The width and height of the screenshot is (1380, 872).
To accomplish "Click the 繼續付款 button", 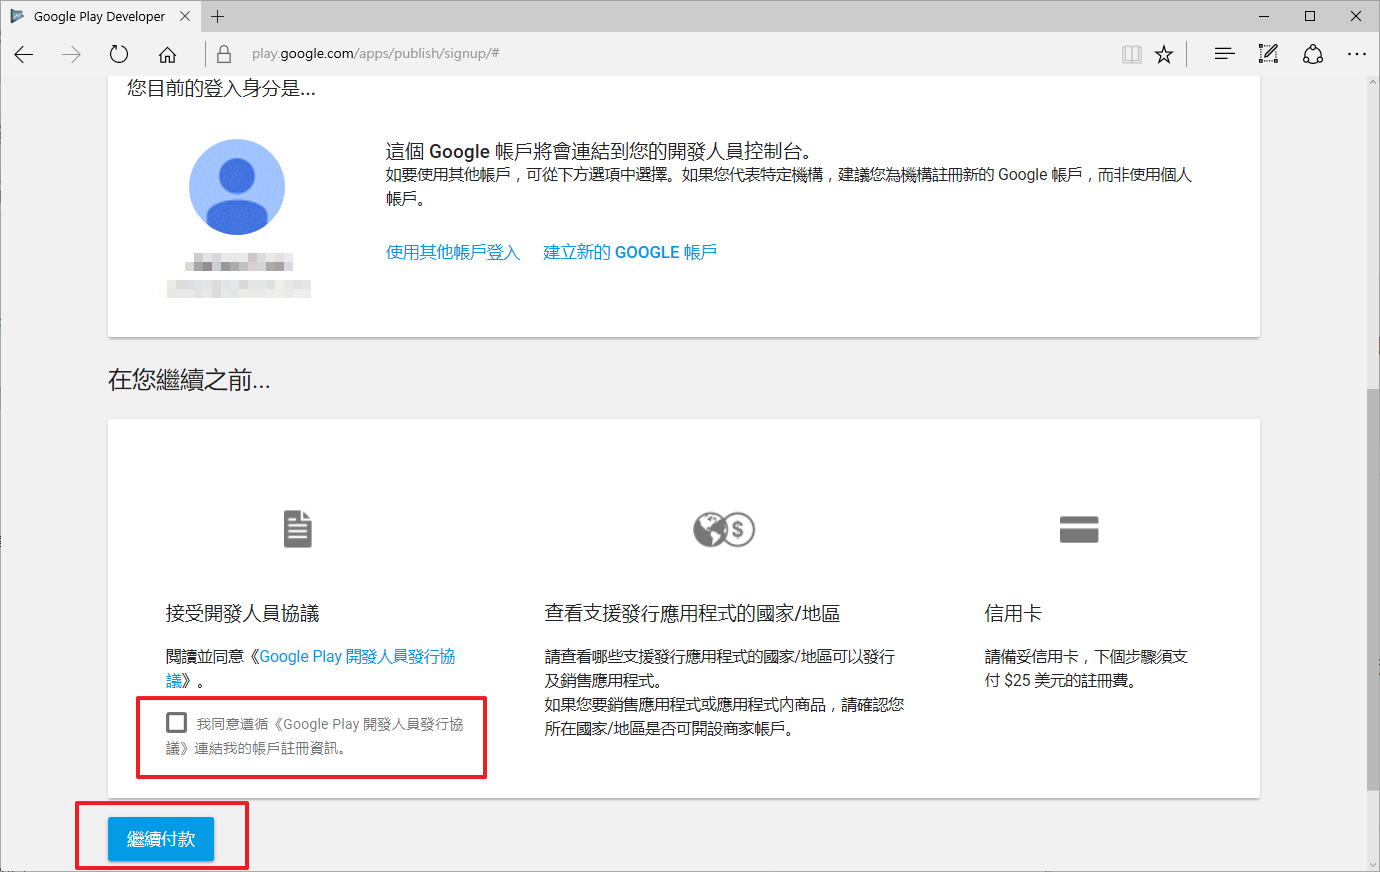I will [161, 839].
